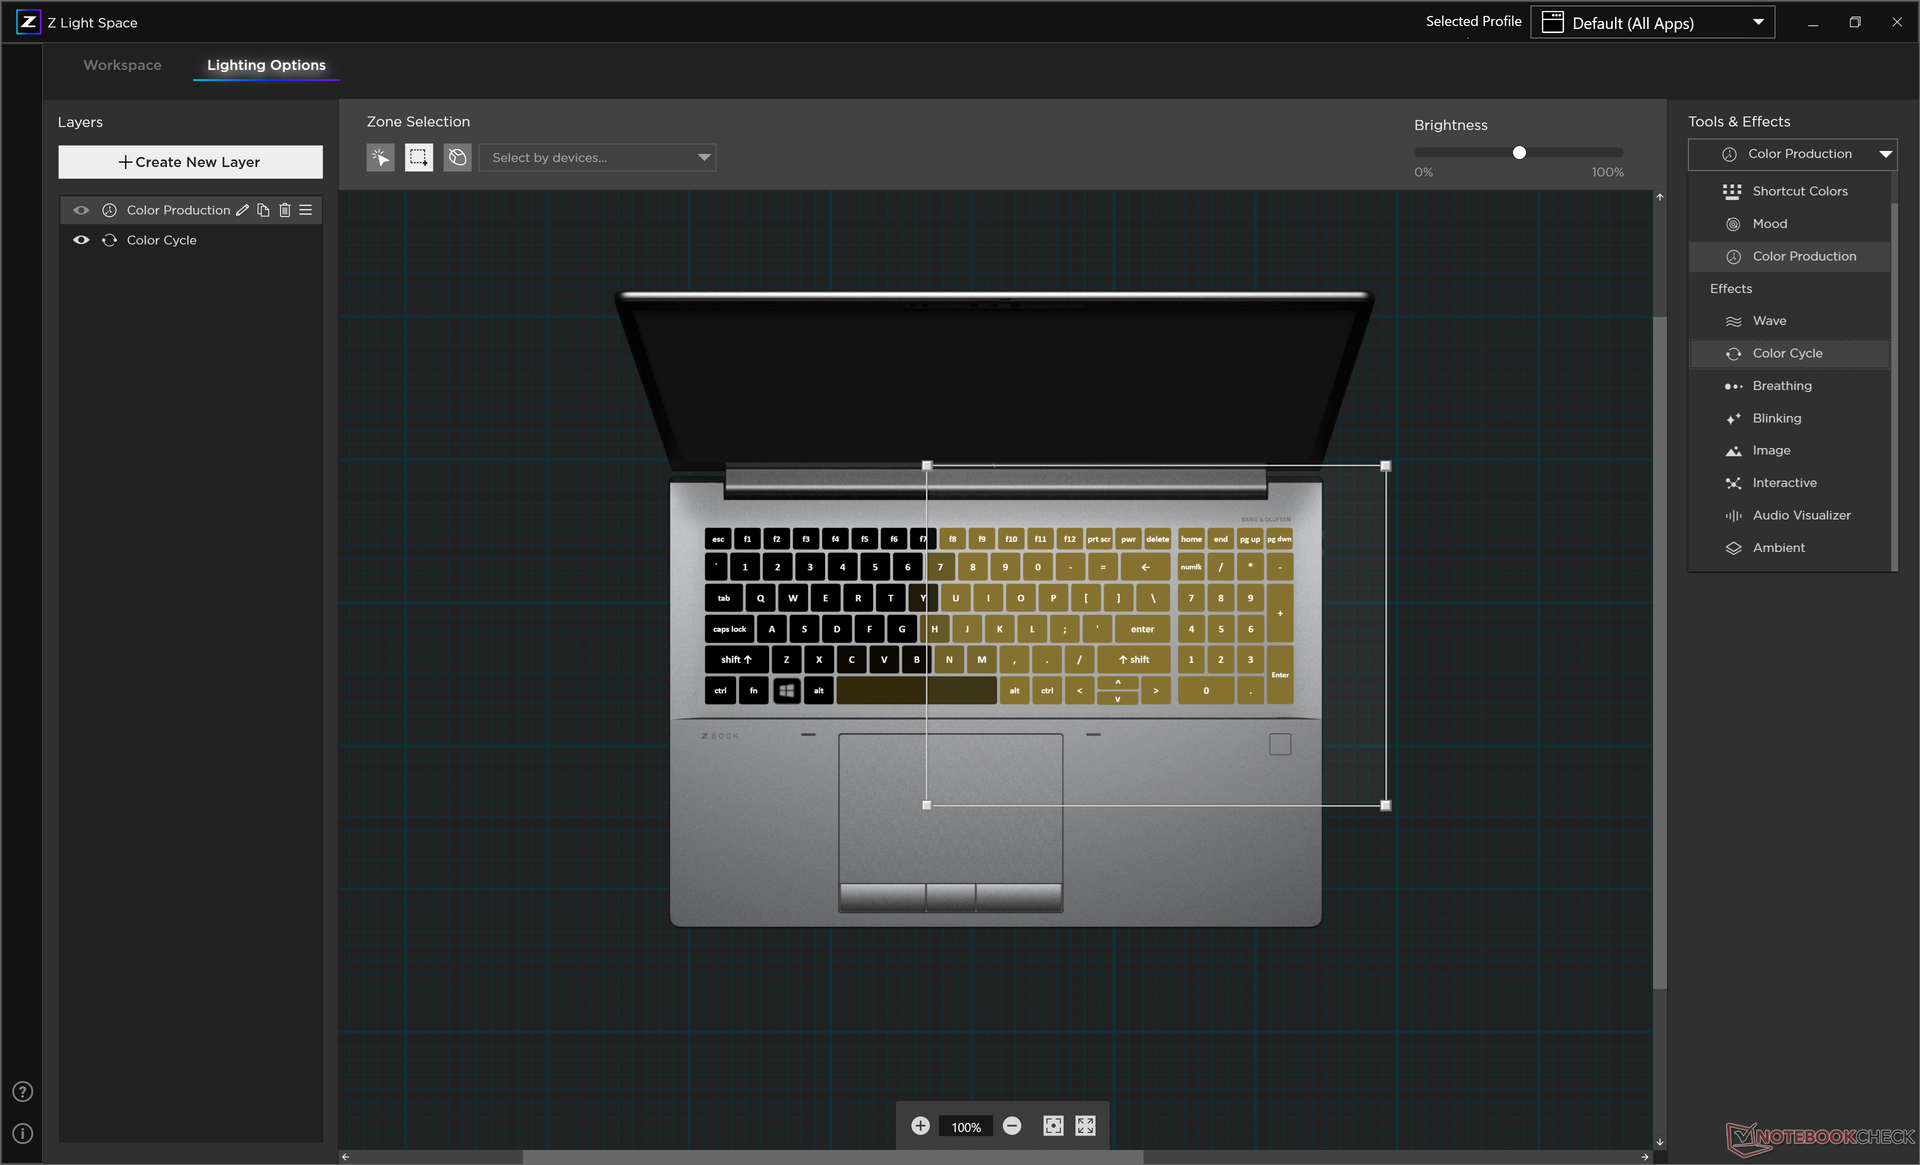Select the click-select zone tool

pos(380,157)
